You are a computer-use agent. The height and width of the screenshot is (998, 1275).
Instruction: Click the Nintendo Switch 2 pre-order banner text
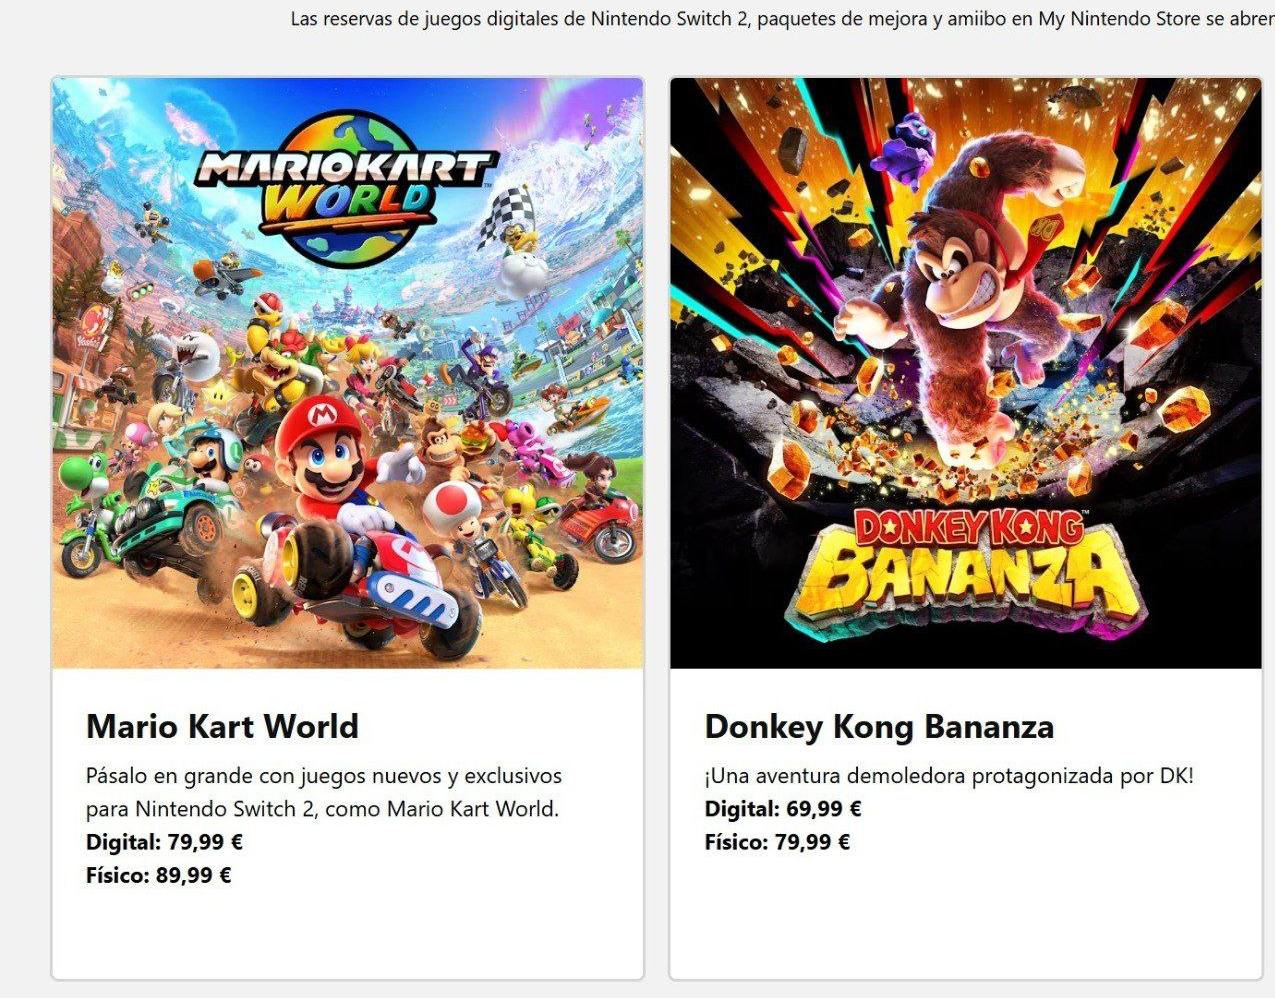(782, 19)
